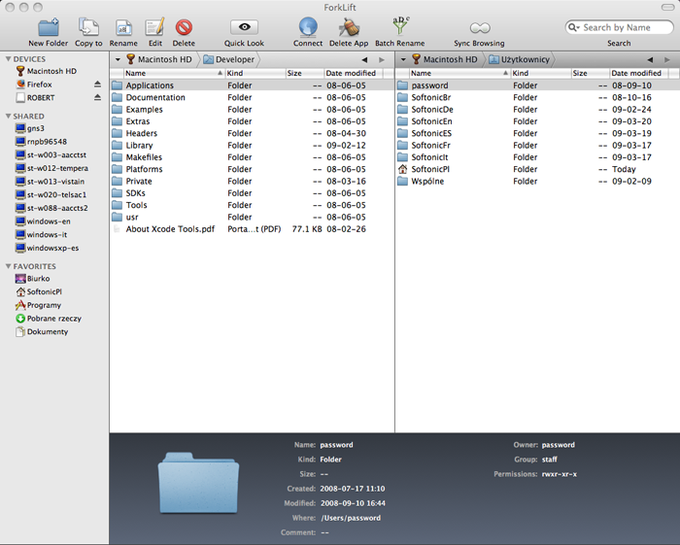Open Quick Look with the eye icon

pyautogui.click(x=244, y=27)
